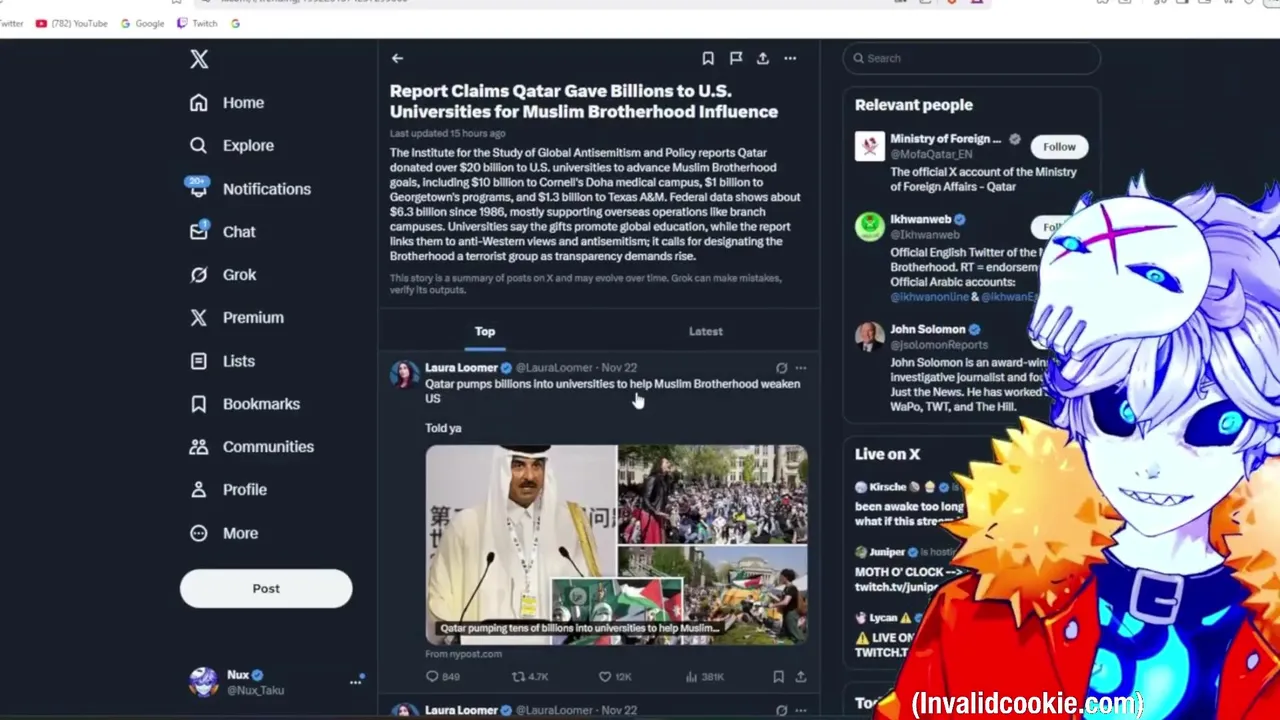Open Communities in the sidebar
Image resolution: width=1280 pixels, height=720 pixels.
coord(252,447)
